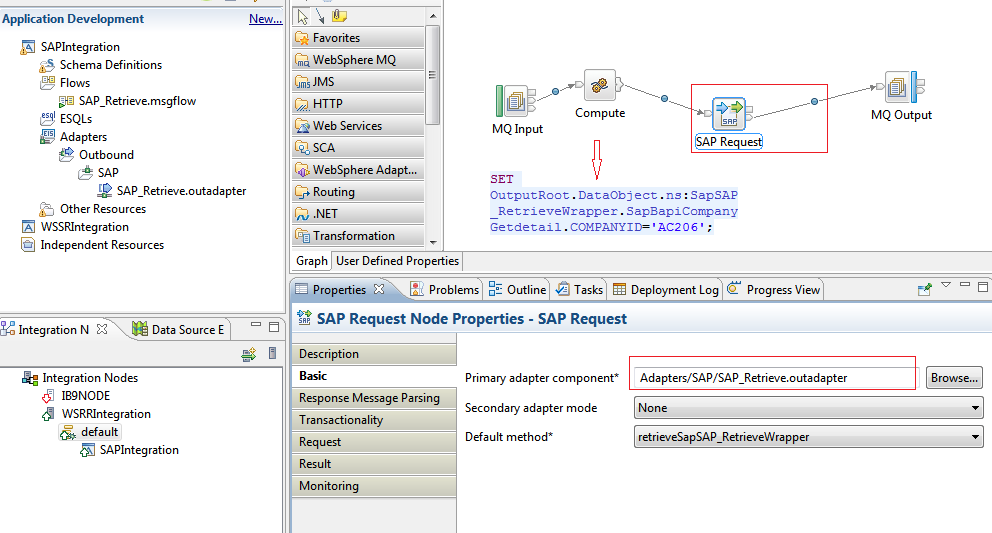Select deployed SAPIntegration under default
This screenshot has height=533, width=992.
coord(139,450)
